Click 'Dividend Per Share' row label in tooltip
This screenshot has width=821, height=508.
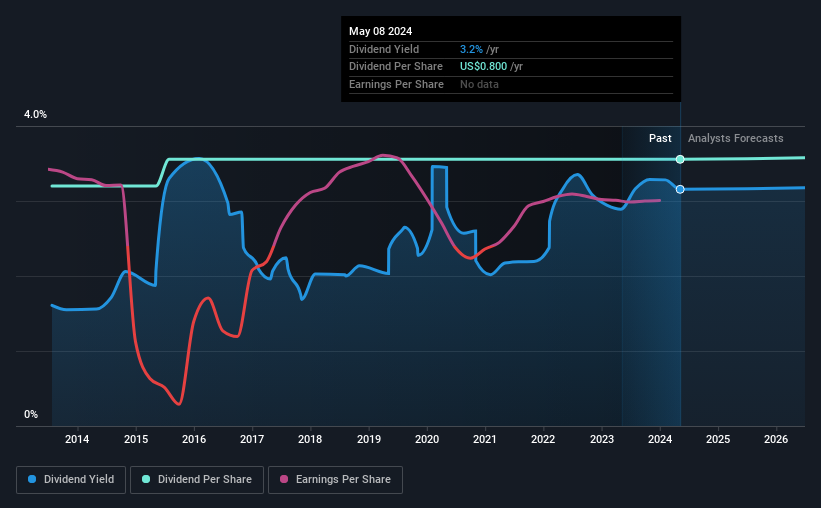point(395,67)
